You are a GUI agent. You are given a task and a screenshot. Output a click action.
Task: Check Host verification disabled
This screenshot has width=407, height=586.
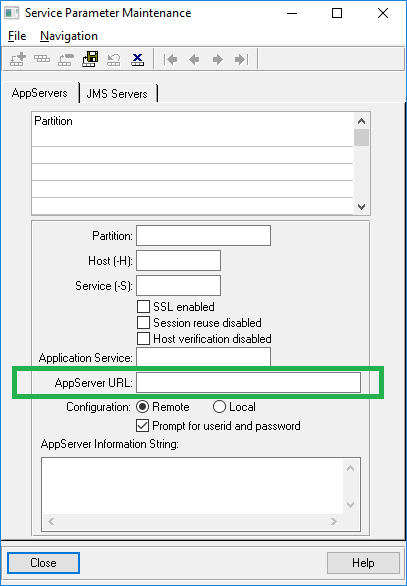[143, 339]
